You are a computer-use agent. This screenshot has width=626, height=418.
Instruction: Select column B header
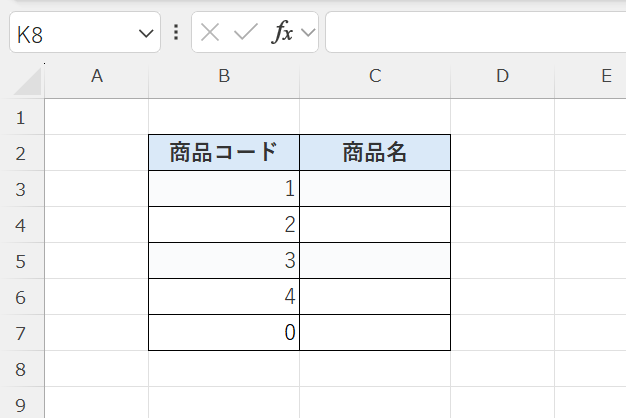click(224, 76)
